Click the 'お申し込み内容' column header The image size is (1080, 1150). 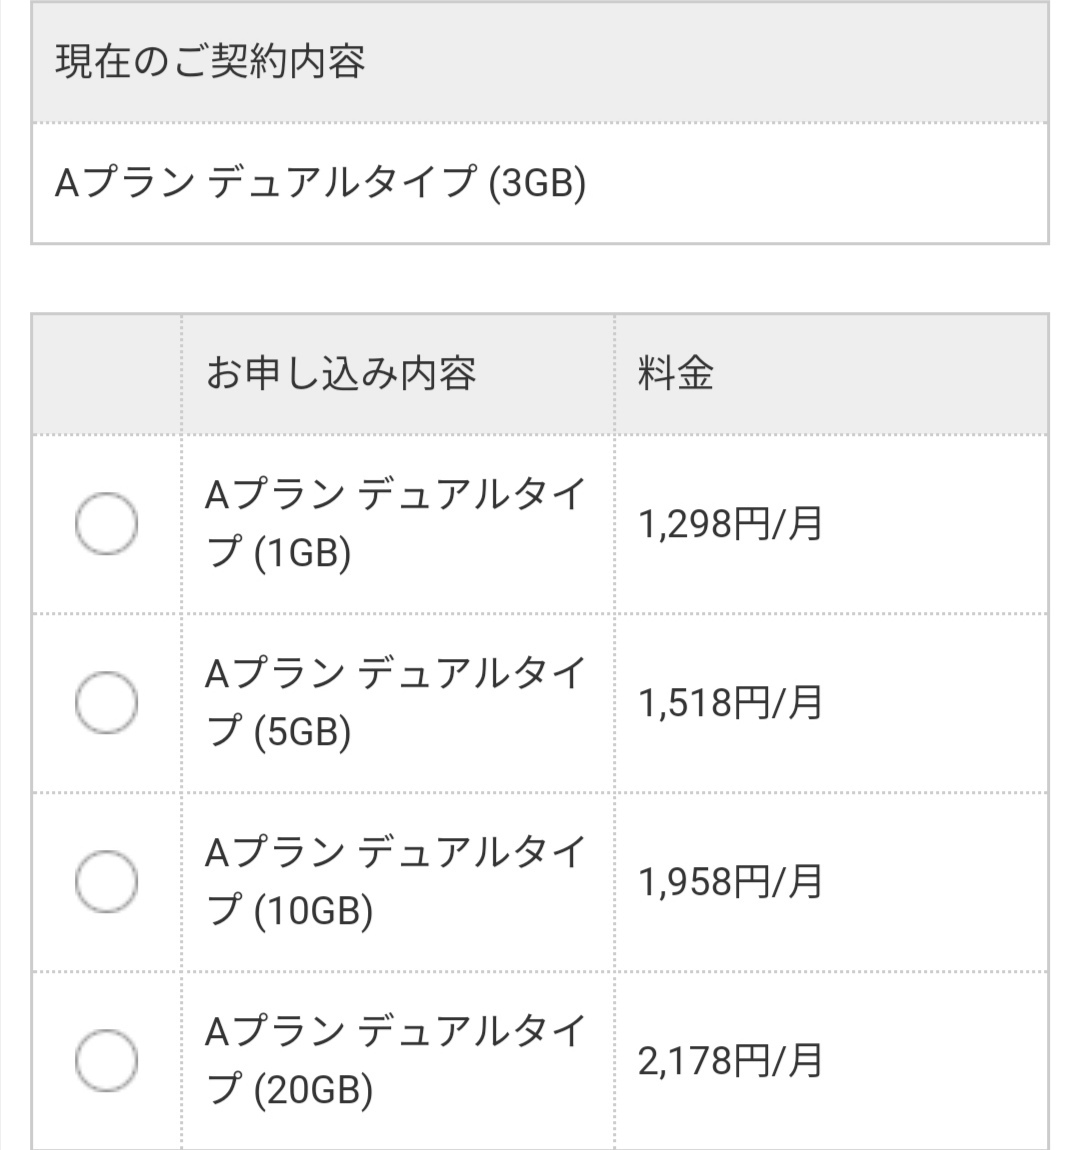pyautogui.click(x=341, y=374)
